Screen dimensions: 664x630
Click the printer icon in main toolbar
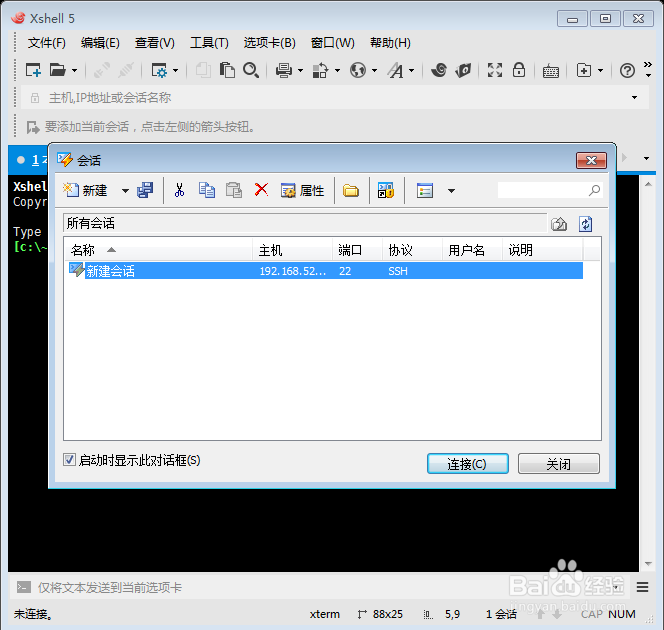click(283, 70)
